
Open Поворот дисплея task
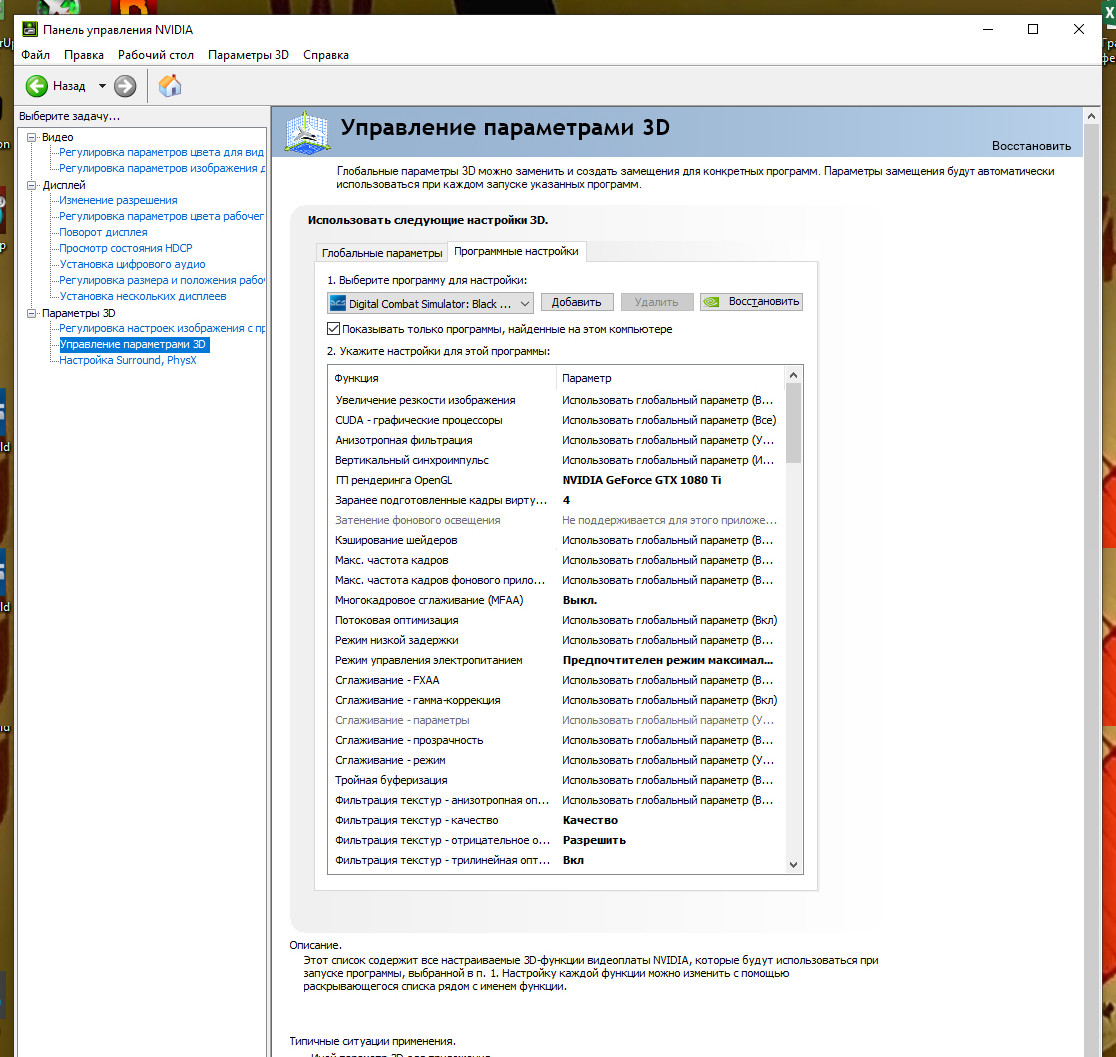pyautogui.click(x=103, y=232)
